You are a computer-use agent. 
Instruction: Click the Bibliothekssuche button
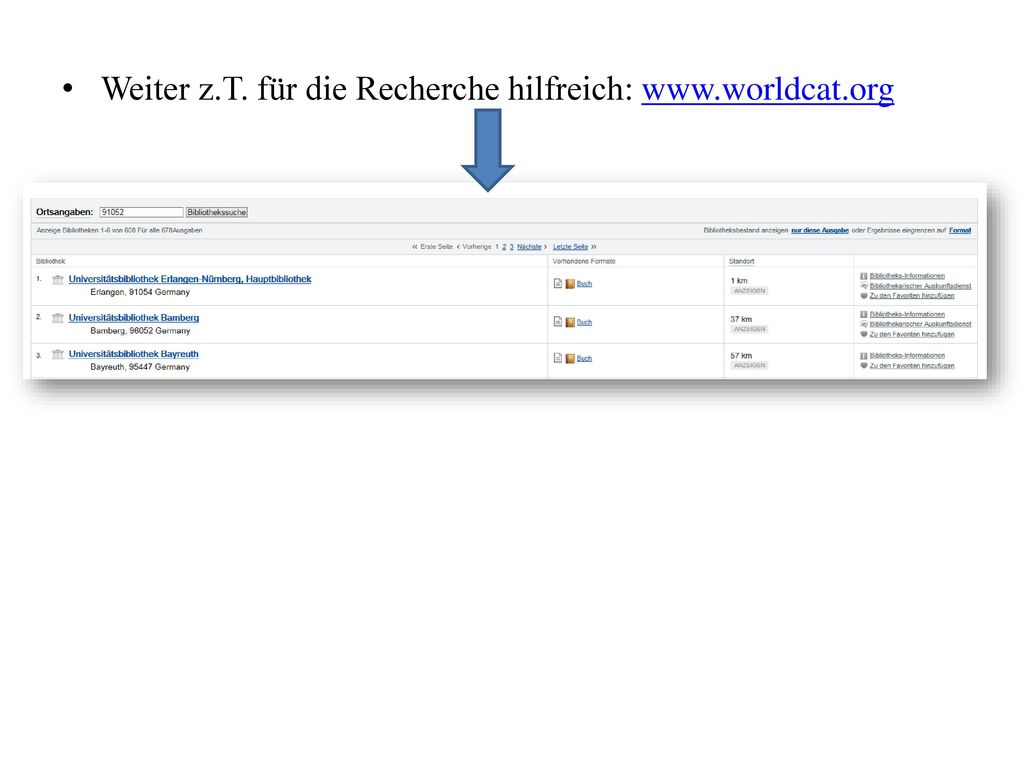217,212
